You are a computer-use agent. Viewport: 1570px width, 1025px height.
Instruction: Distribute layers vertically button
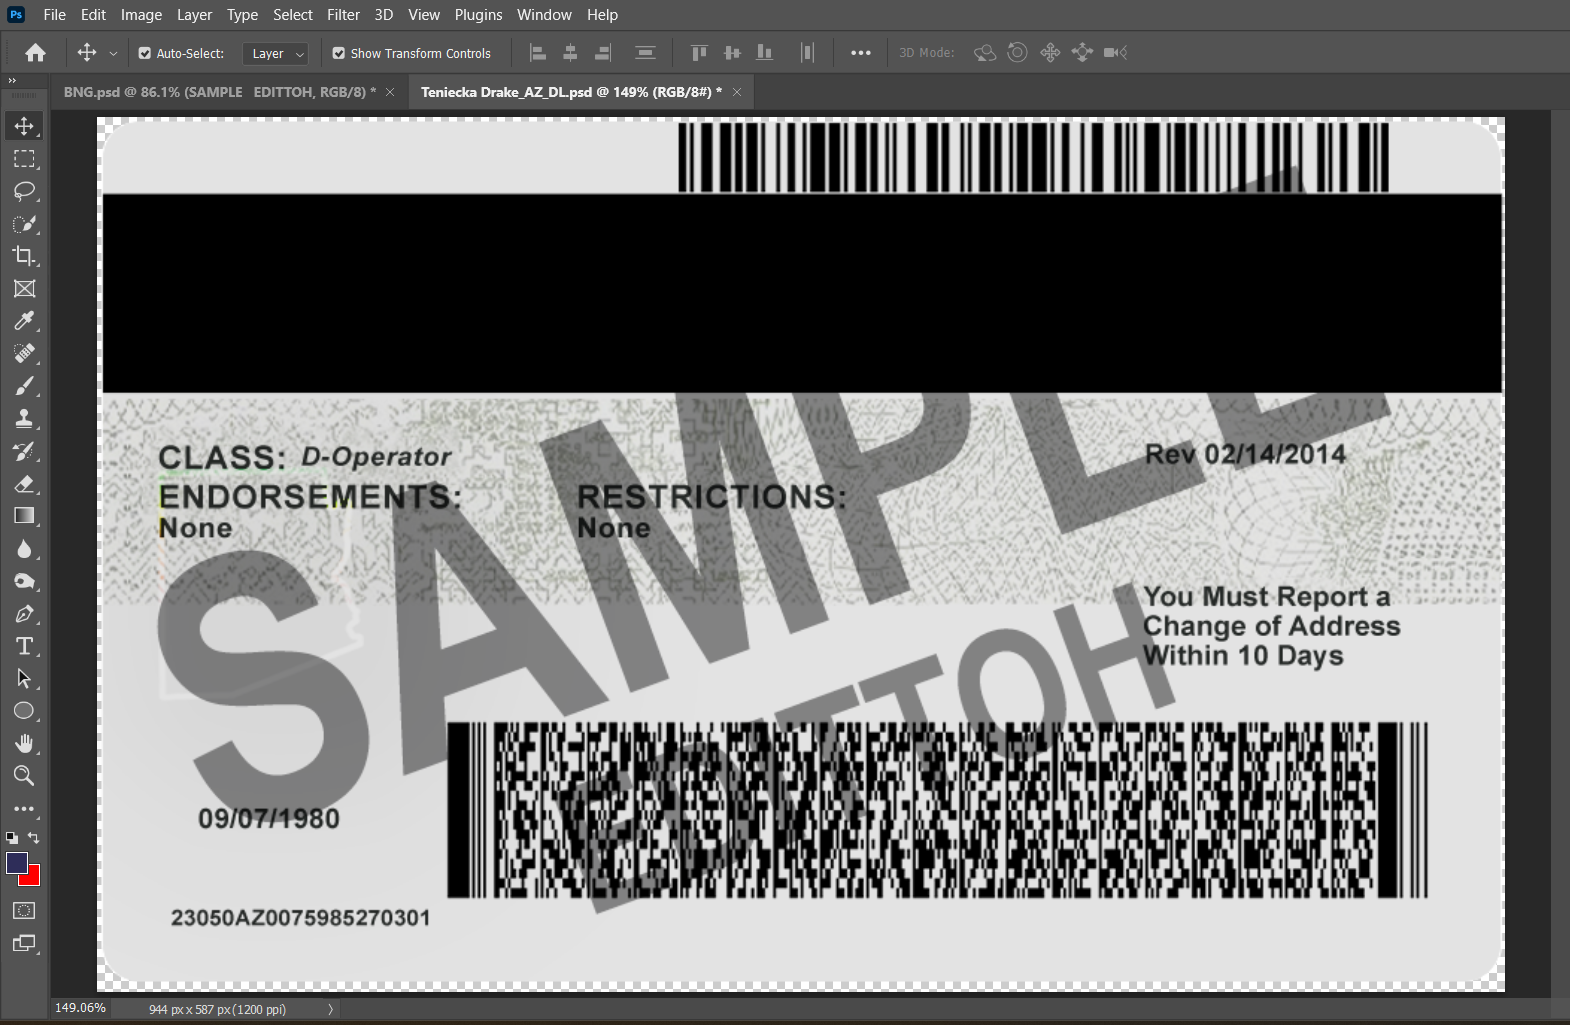[x=646, y=53]
